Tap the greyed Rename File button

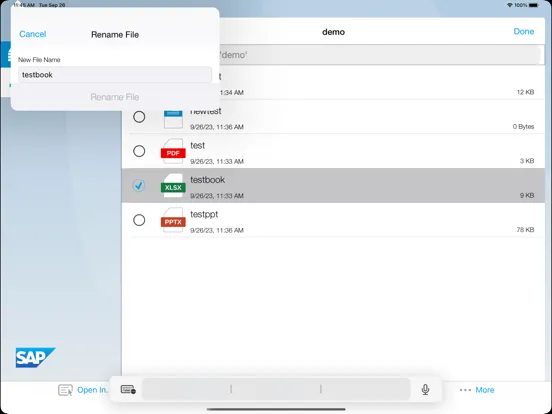click(x=115, y=97)
